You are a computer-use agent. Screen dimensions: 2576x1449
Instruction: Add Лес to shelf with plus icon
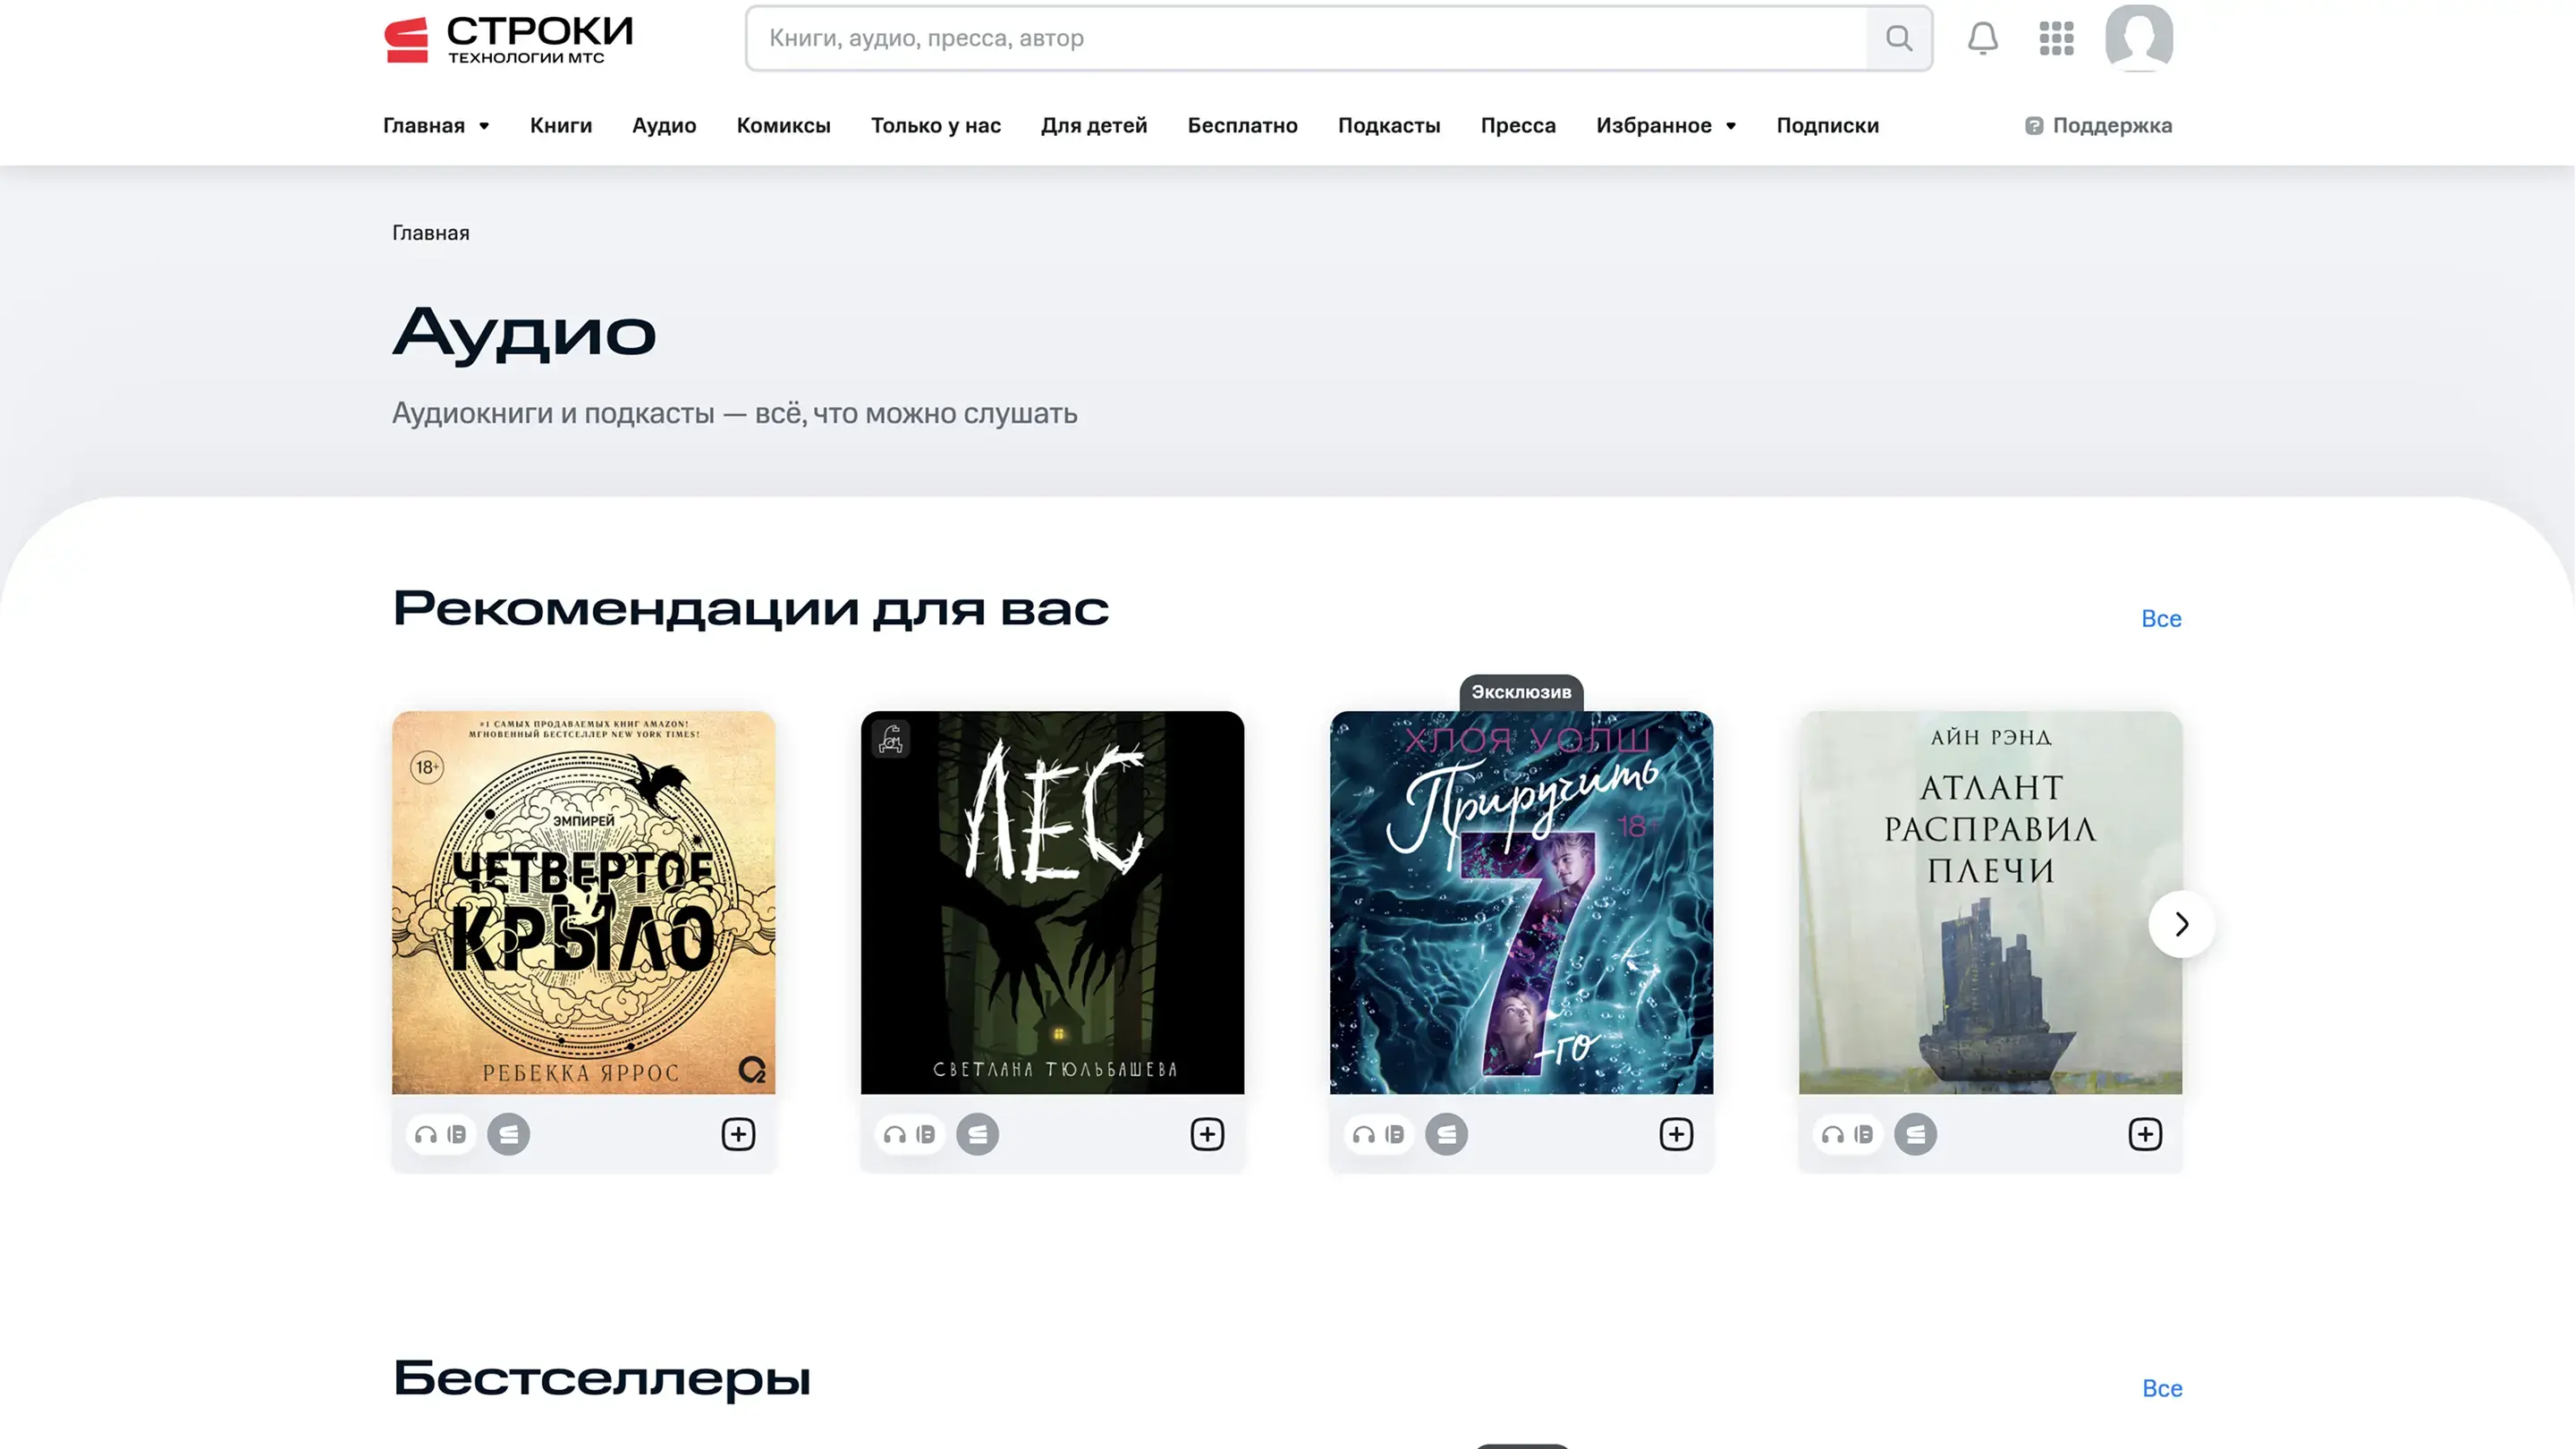(1207, 1134)
